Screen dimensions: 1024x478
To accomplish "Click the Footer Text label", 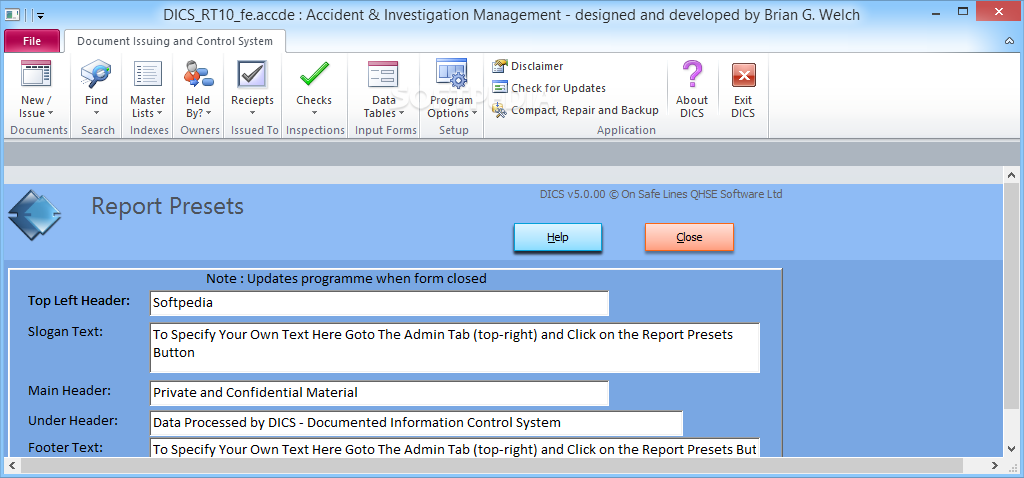I will click(x=65, y=447).
